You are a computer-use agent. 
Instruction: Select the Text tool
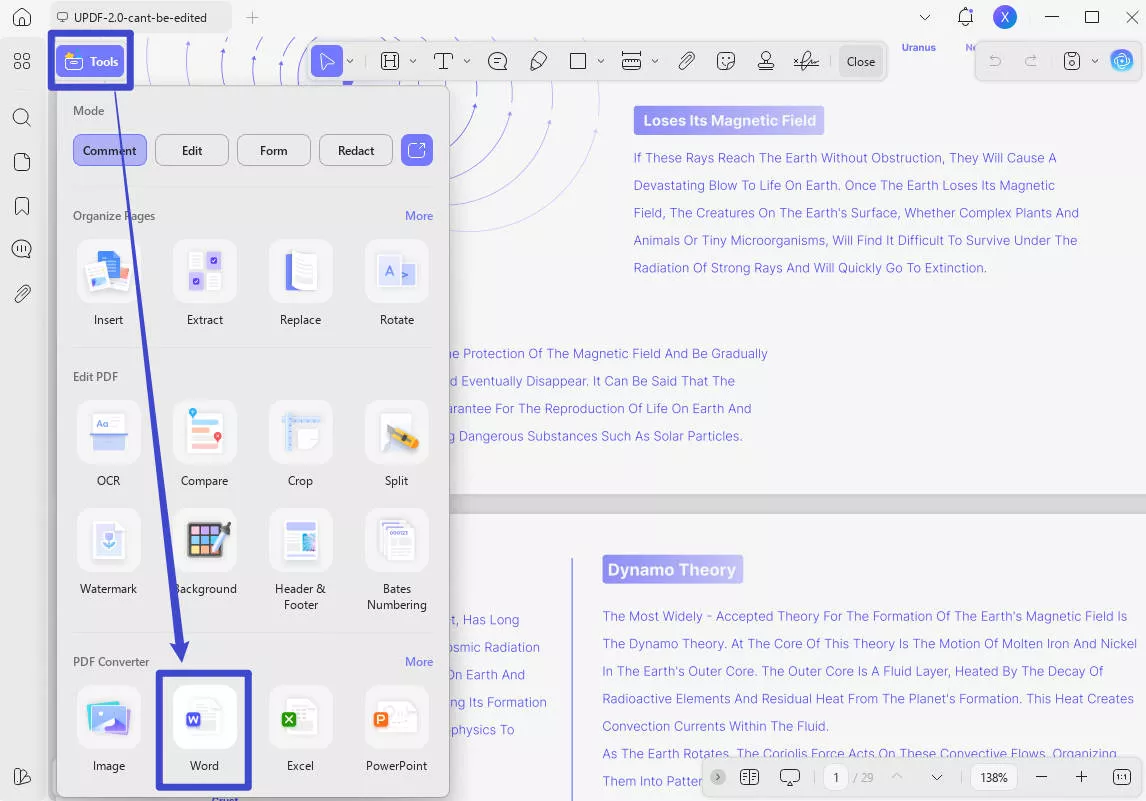click(443, 61)
